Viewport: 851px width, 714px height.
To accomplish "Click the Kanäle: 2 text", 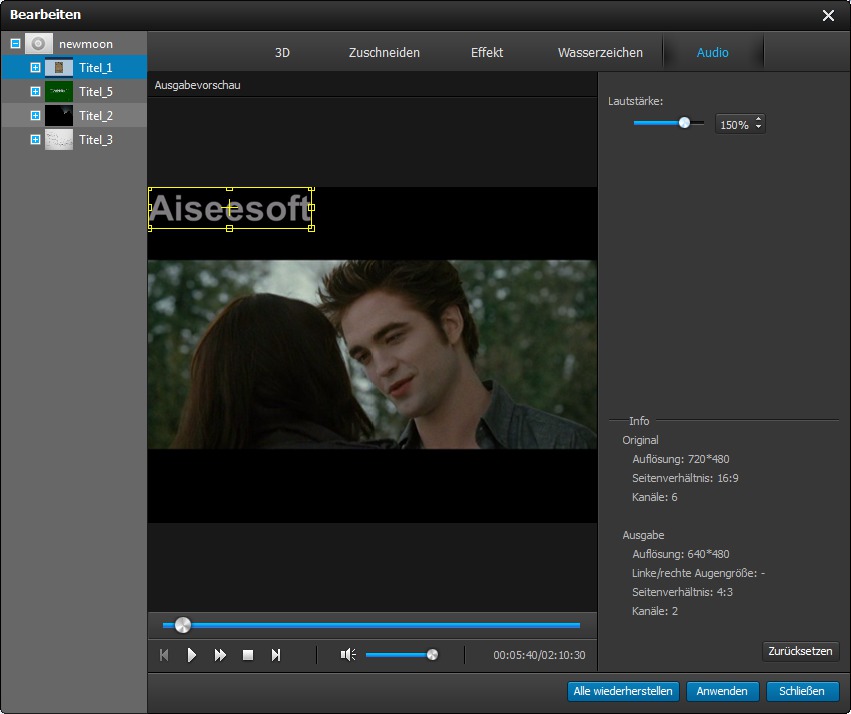I will pyautogui.click(x=655, y=611).
